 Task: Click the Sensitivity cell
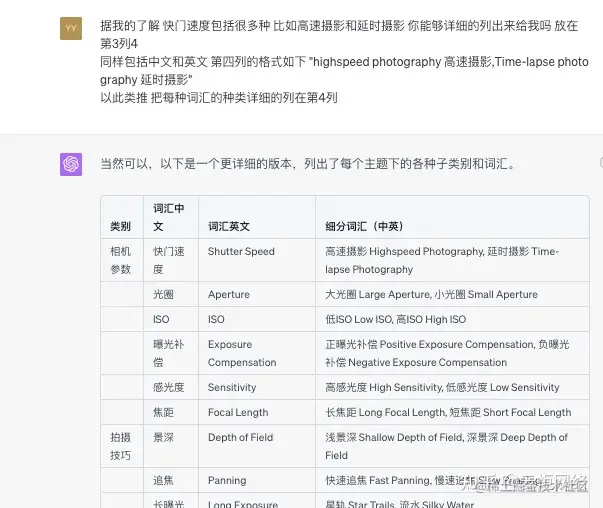coord(257,387)
